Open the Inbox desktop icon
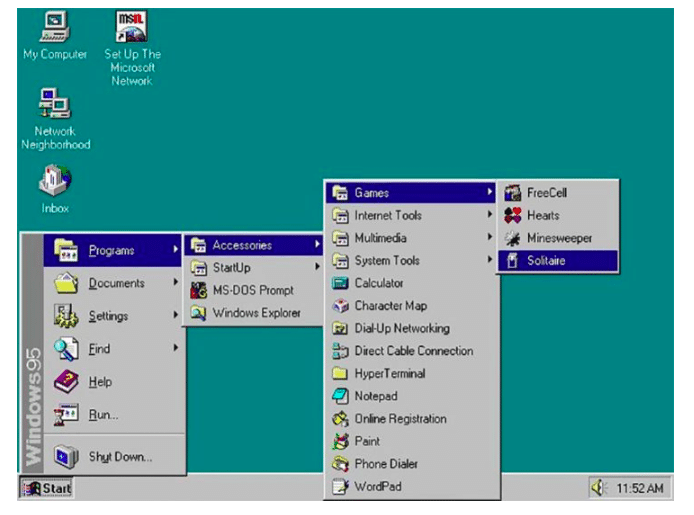Image resolution: width=694 pixels, height=515 pixels. 55,182
